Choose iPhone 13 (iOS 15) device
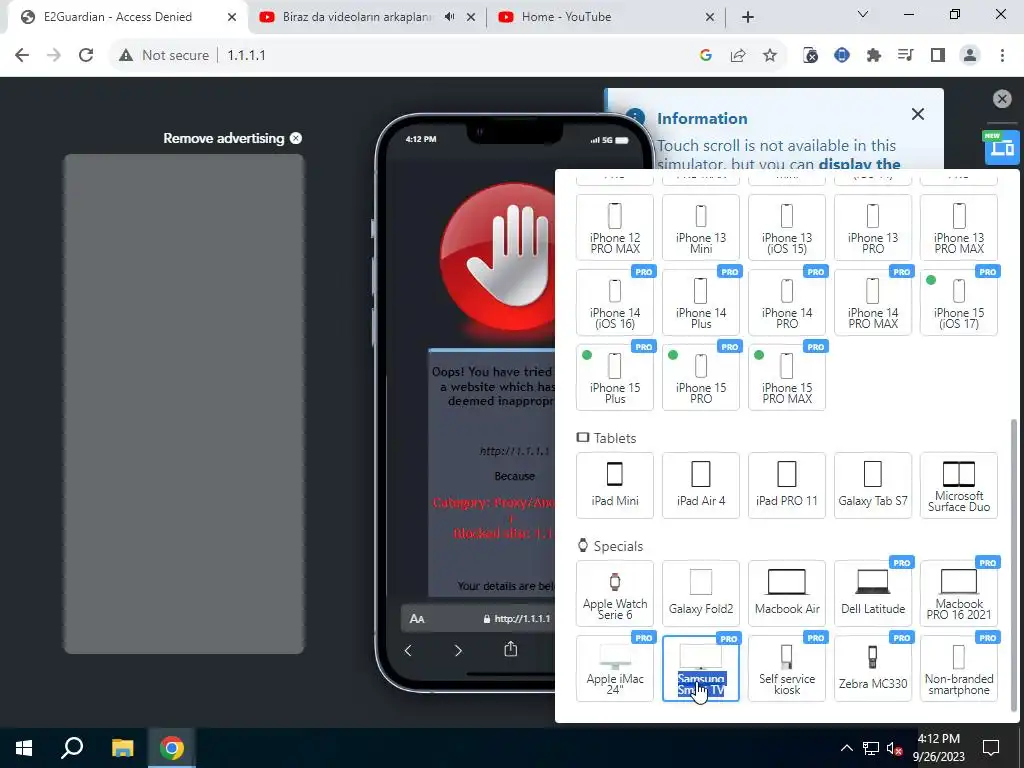 787,227
